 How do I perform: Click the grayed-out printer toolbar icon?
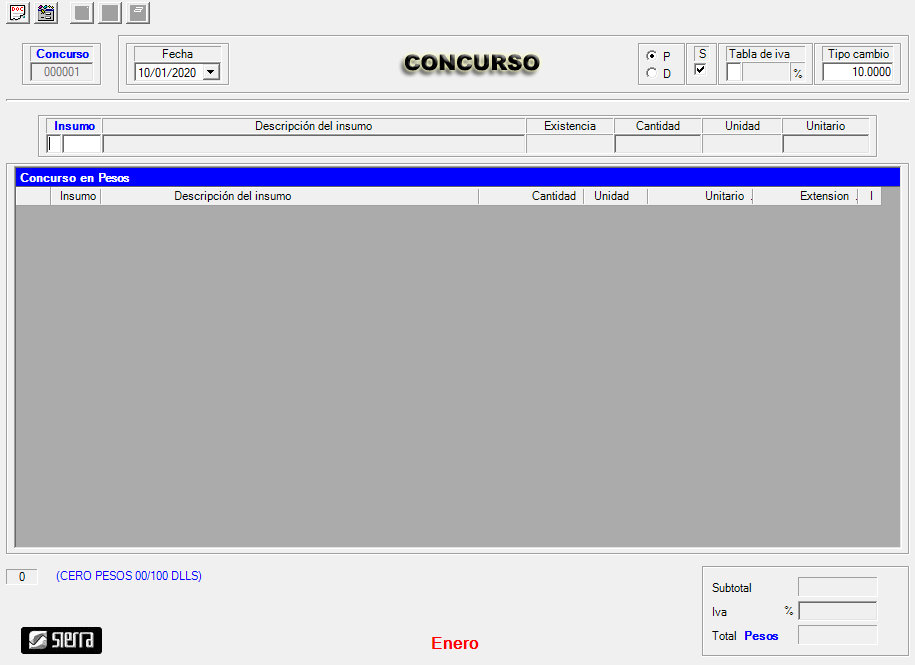pos(138,13)
